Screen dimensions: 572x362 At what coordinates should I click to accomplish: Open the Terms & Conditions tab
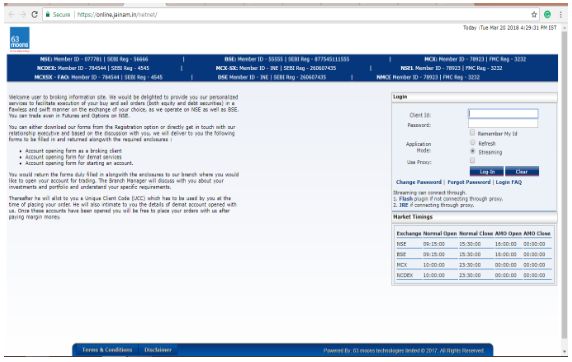107,350
